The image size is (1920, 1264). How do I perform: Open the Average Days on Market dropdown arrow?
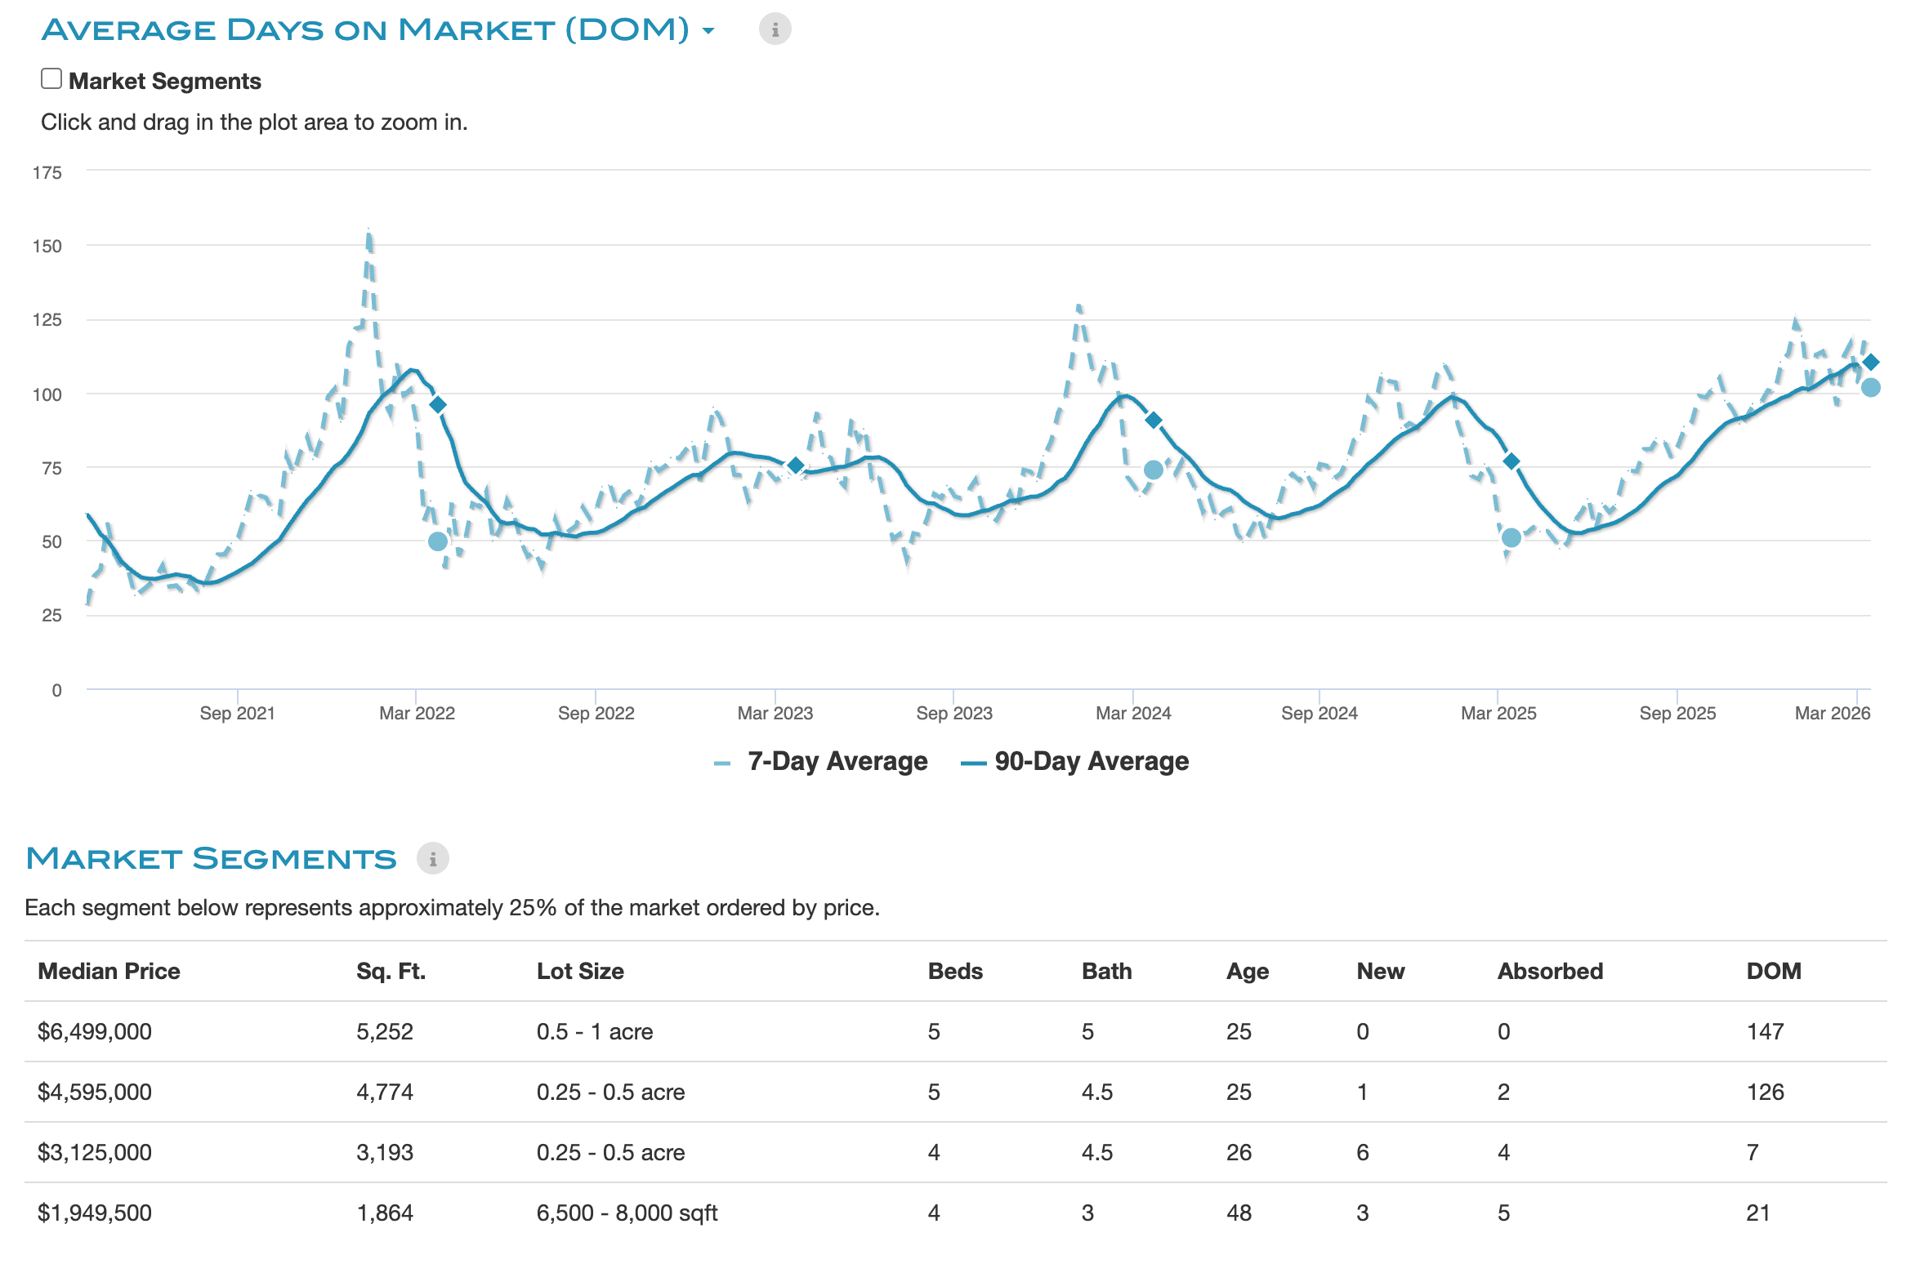tap(709, 31)
